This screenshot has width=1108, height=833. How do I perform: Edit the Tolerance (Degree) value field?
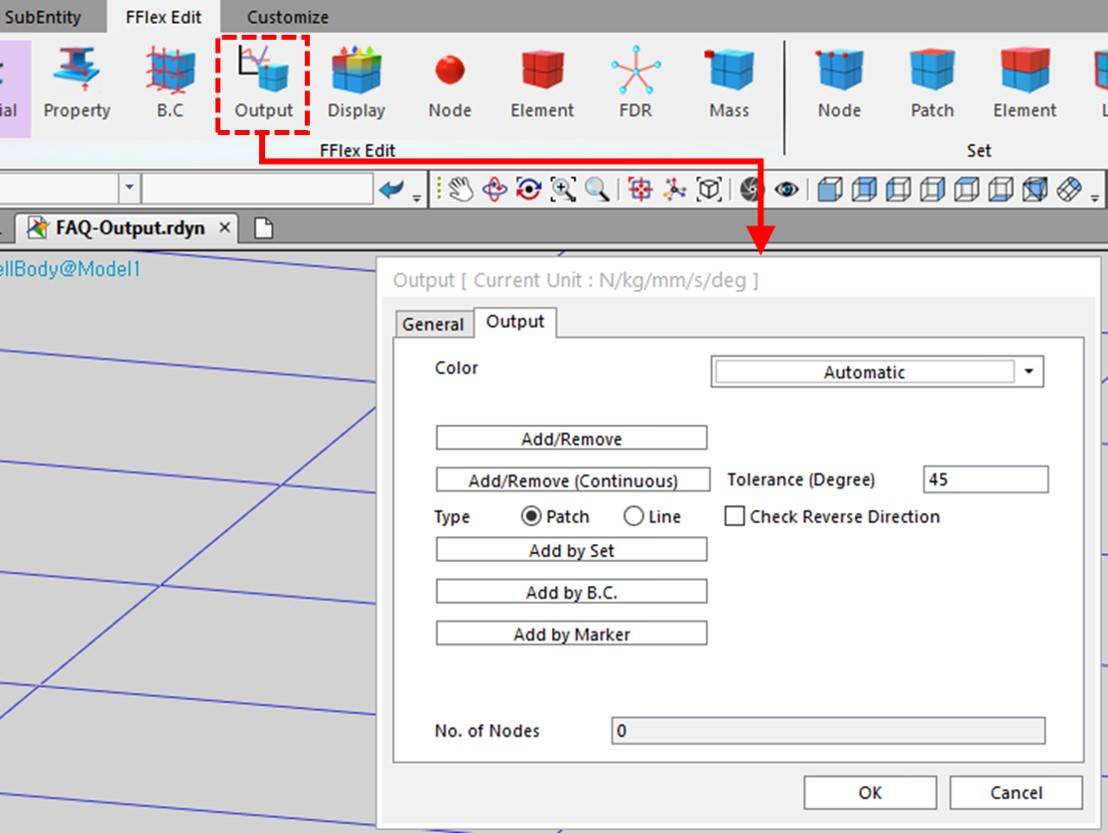click(984, 479)
